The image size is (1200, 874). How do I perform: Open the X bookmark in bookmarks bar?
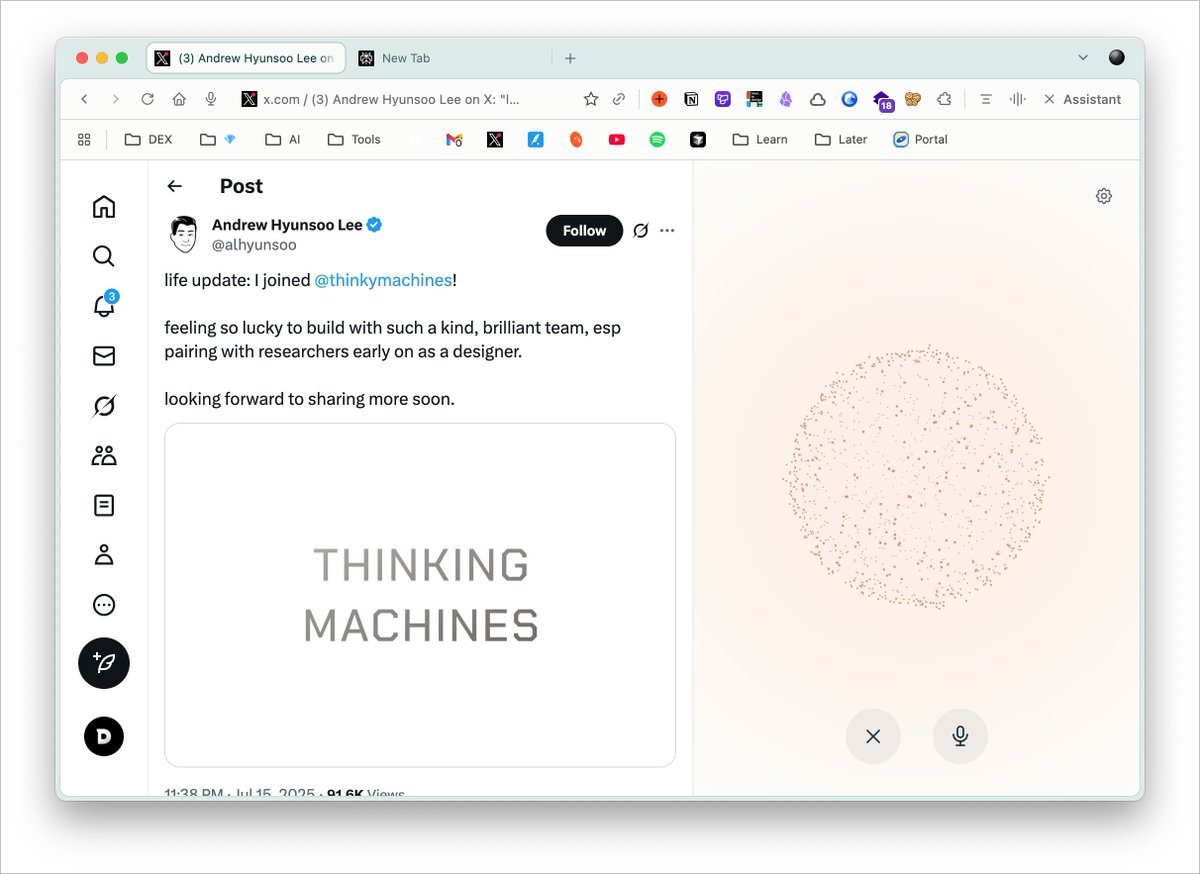[495, 140]
